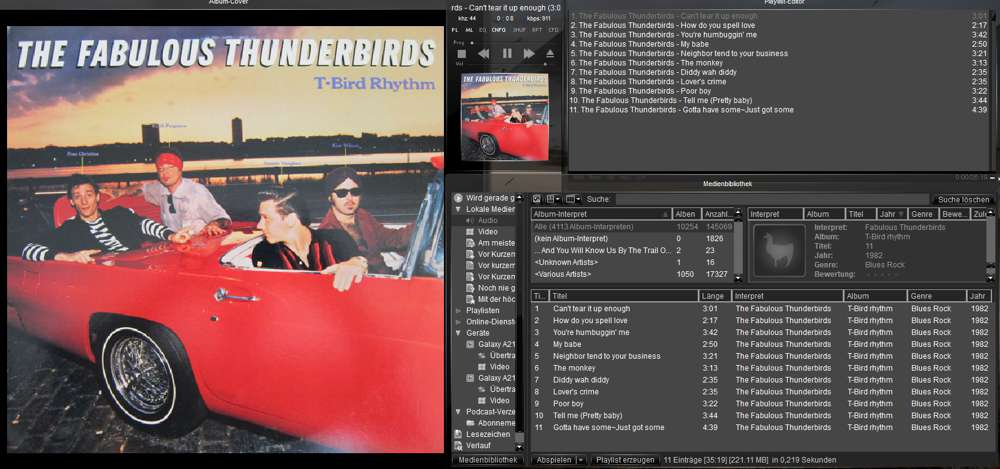Expand the Playlisten tree node
This screenshot has width=1000, height=469.
coord(458,311)
